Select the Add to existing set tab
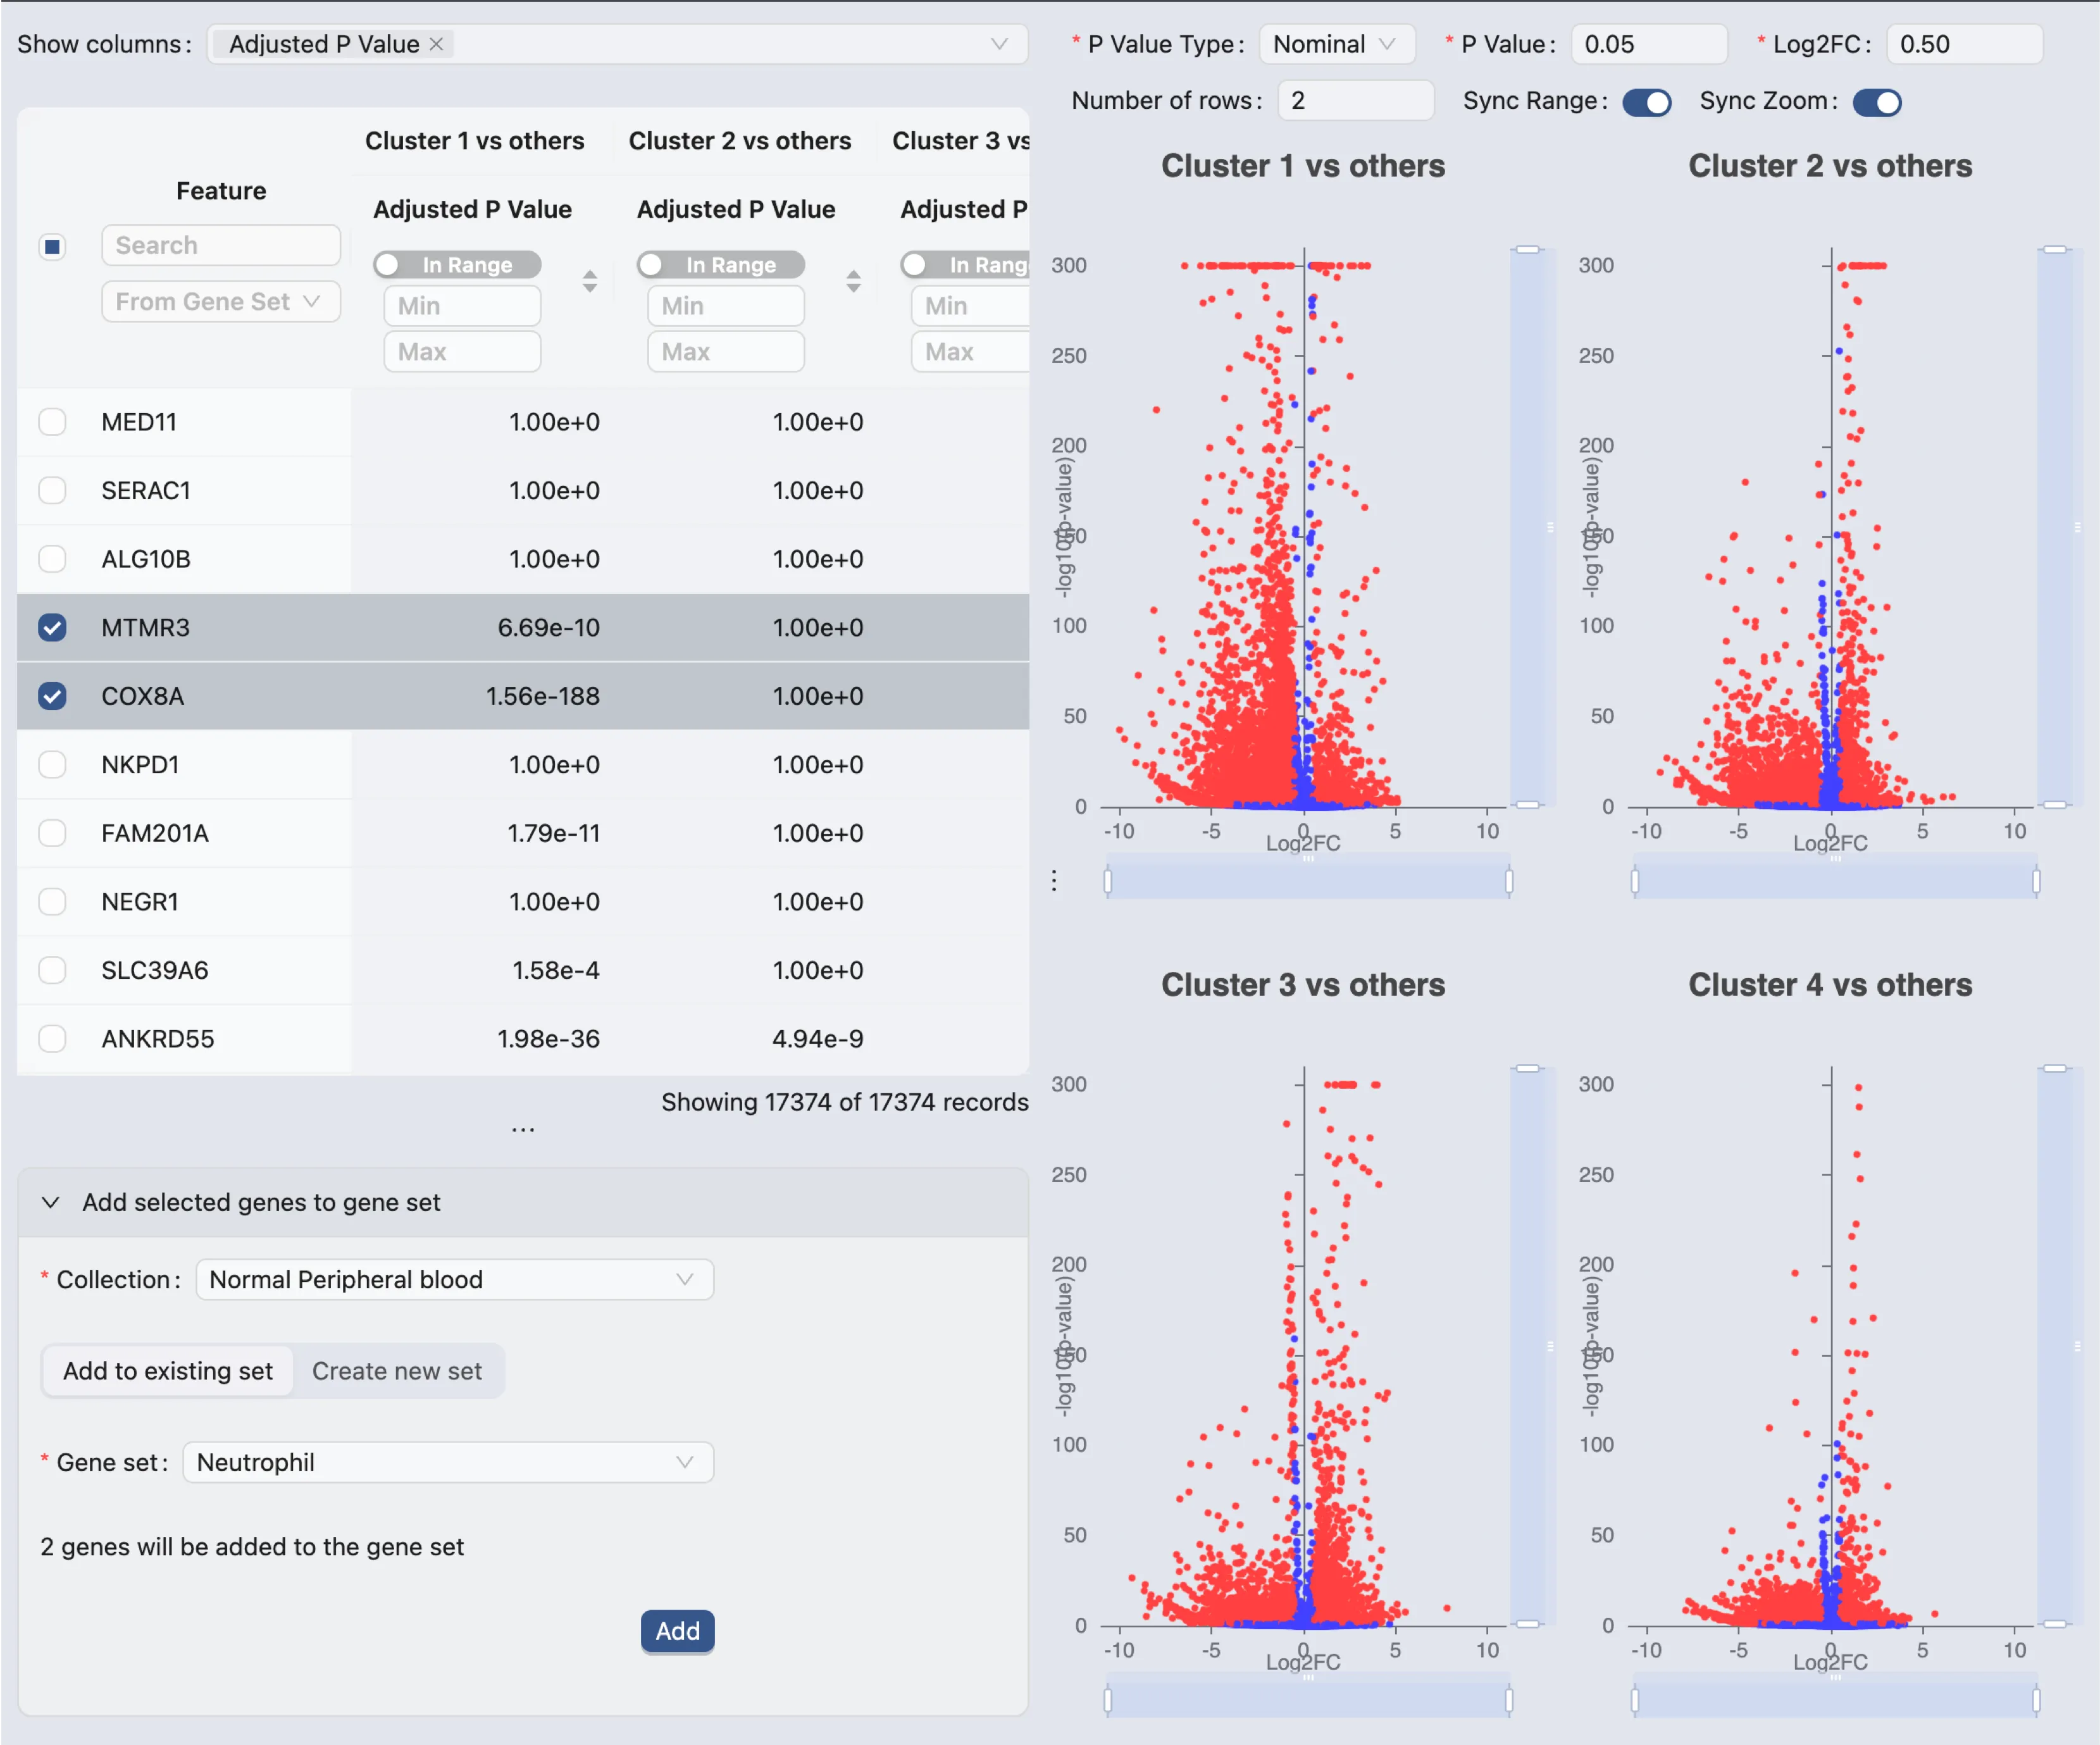The height and width of the screenshot is (1745, 2100). click(x=168, y=1371)
